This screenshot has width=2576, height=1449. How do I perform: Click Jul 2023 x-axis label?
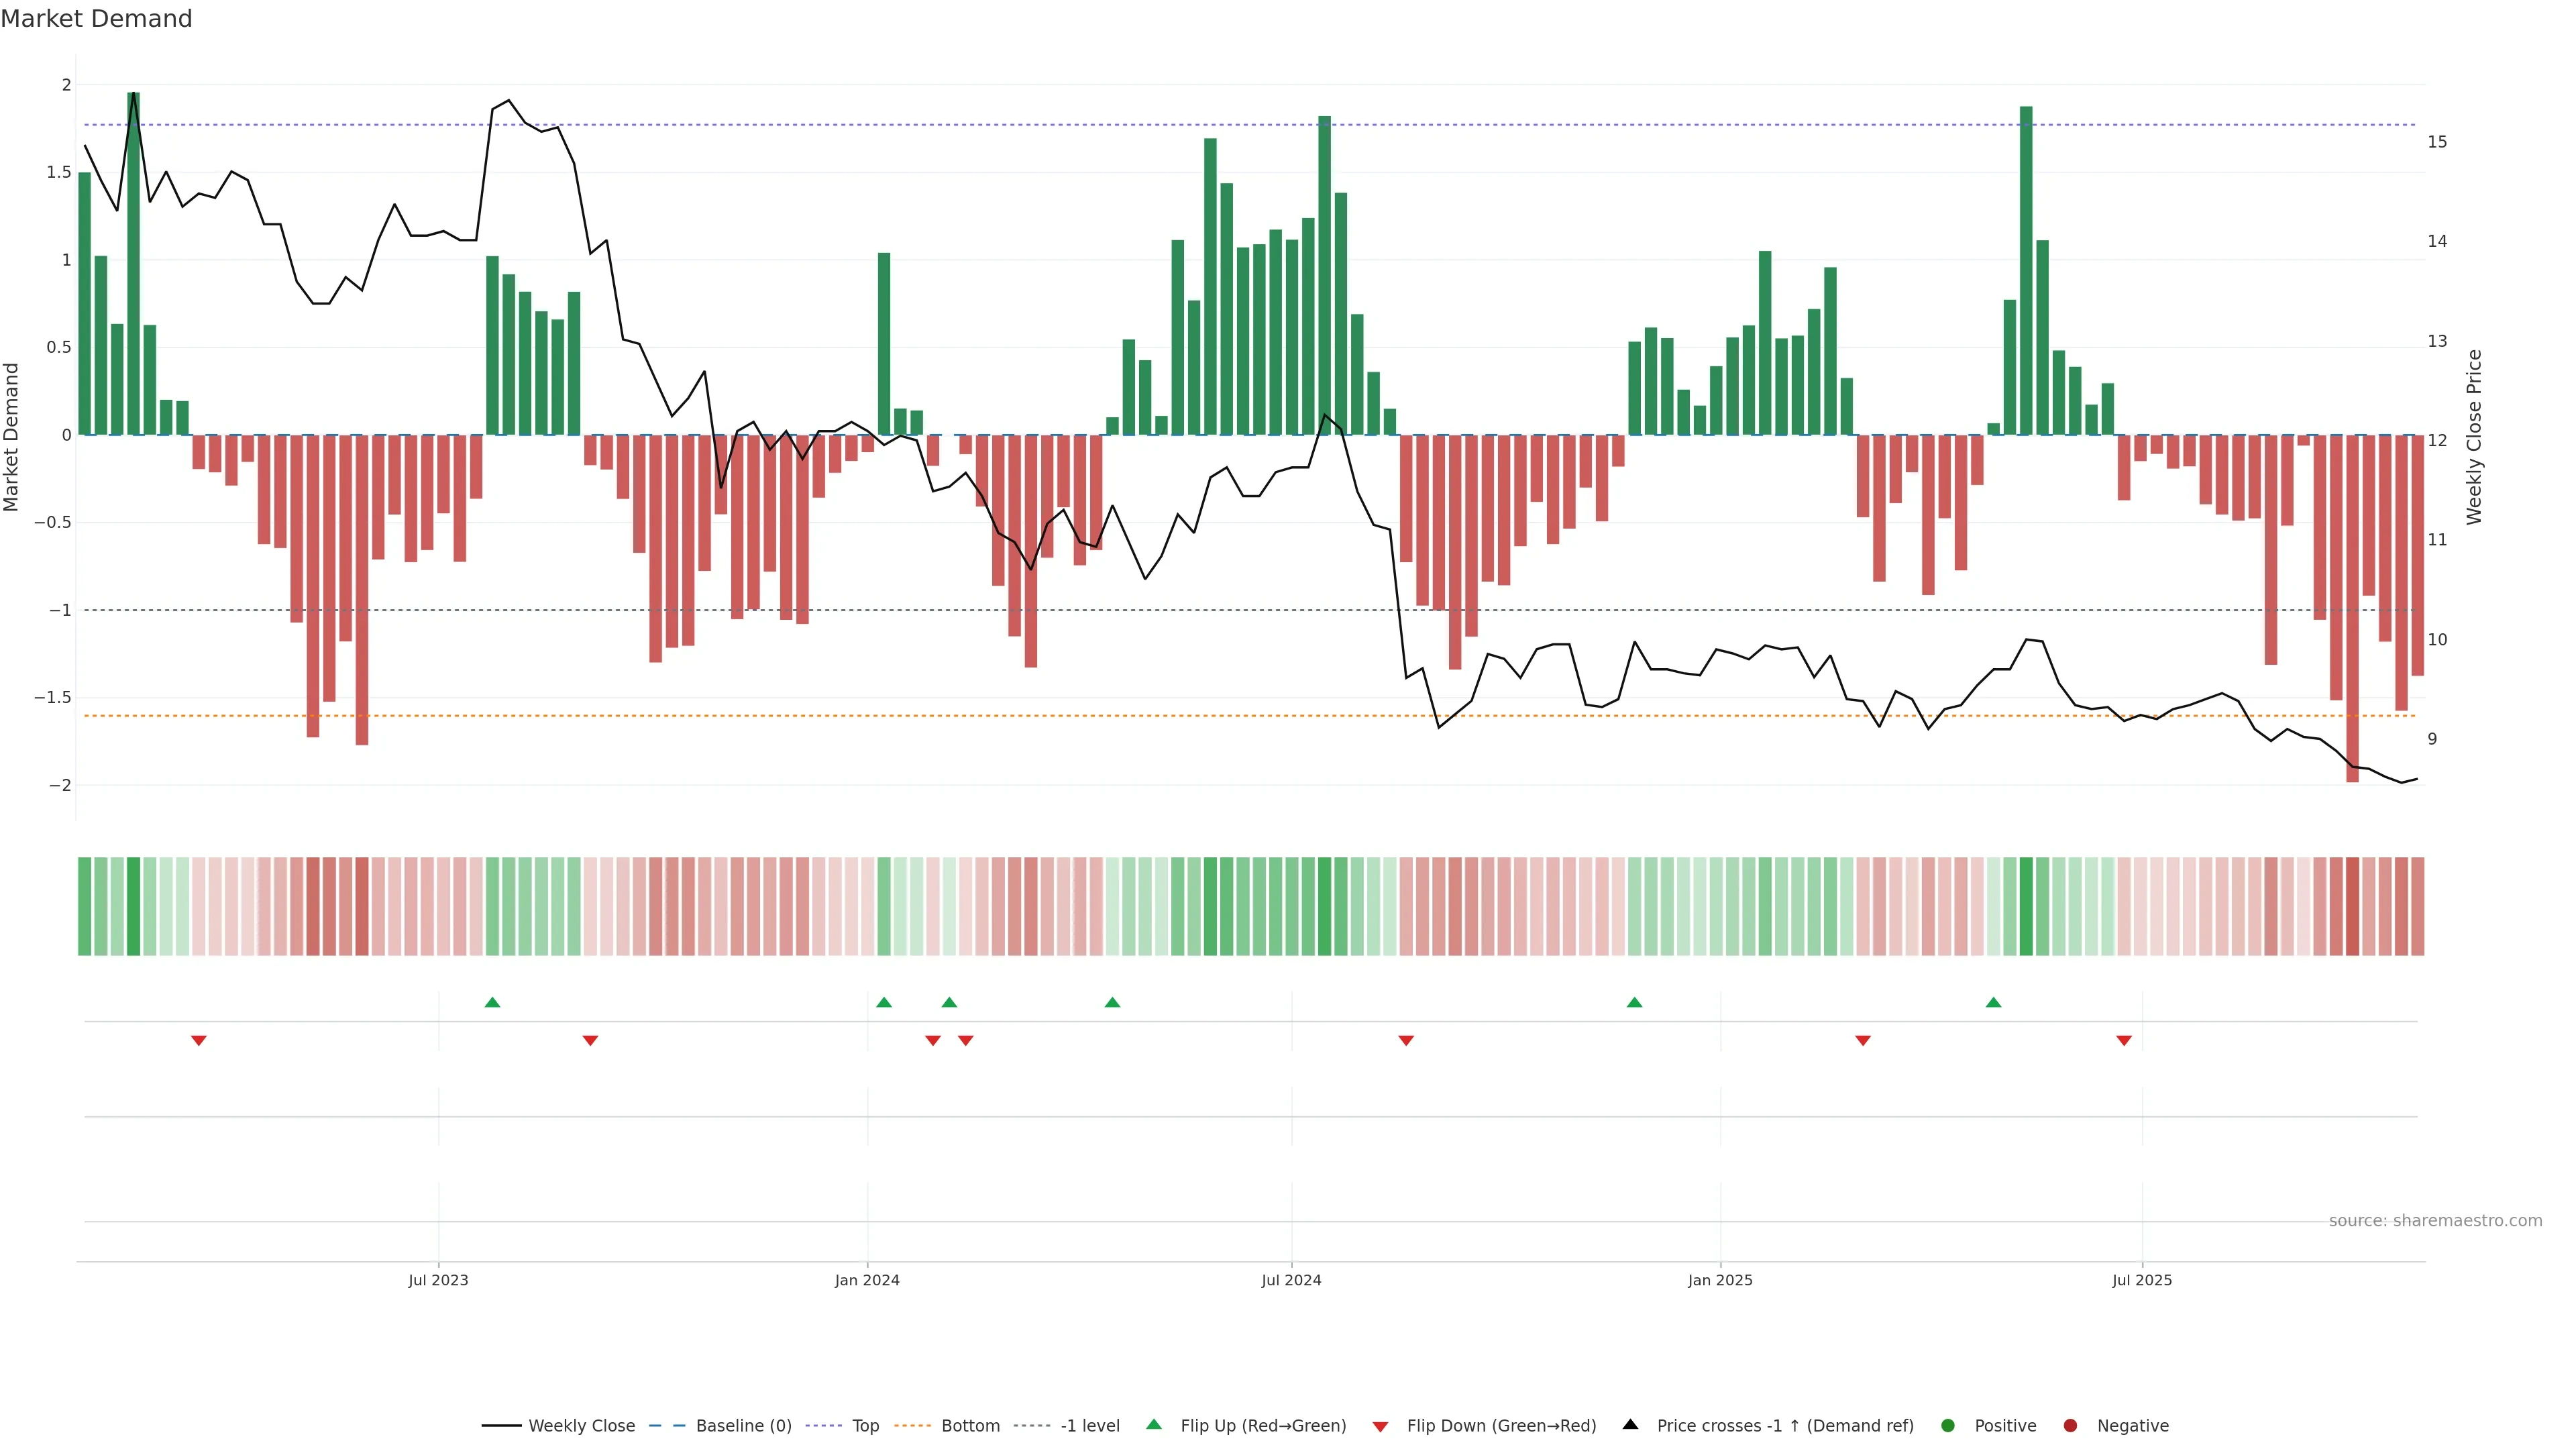click(438, 1281)
